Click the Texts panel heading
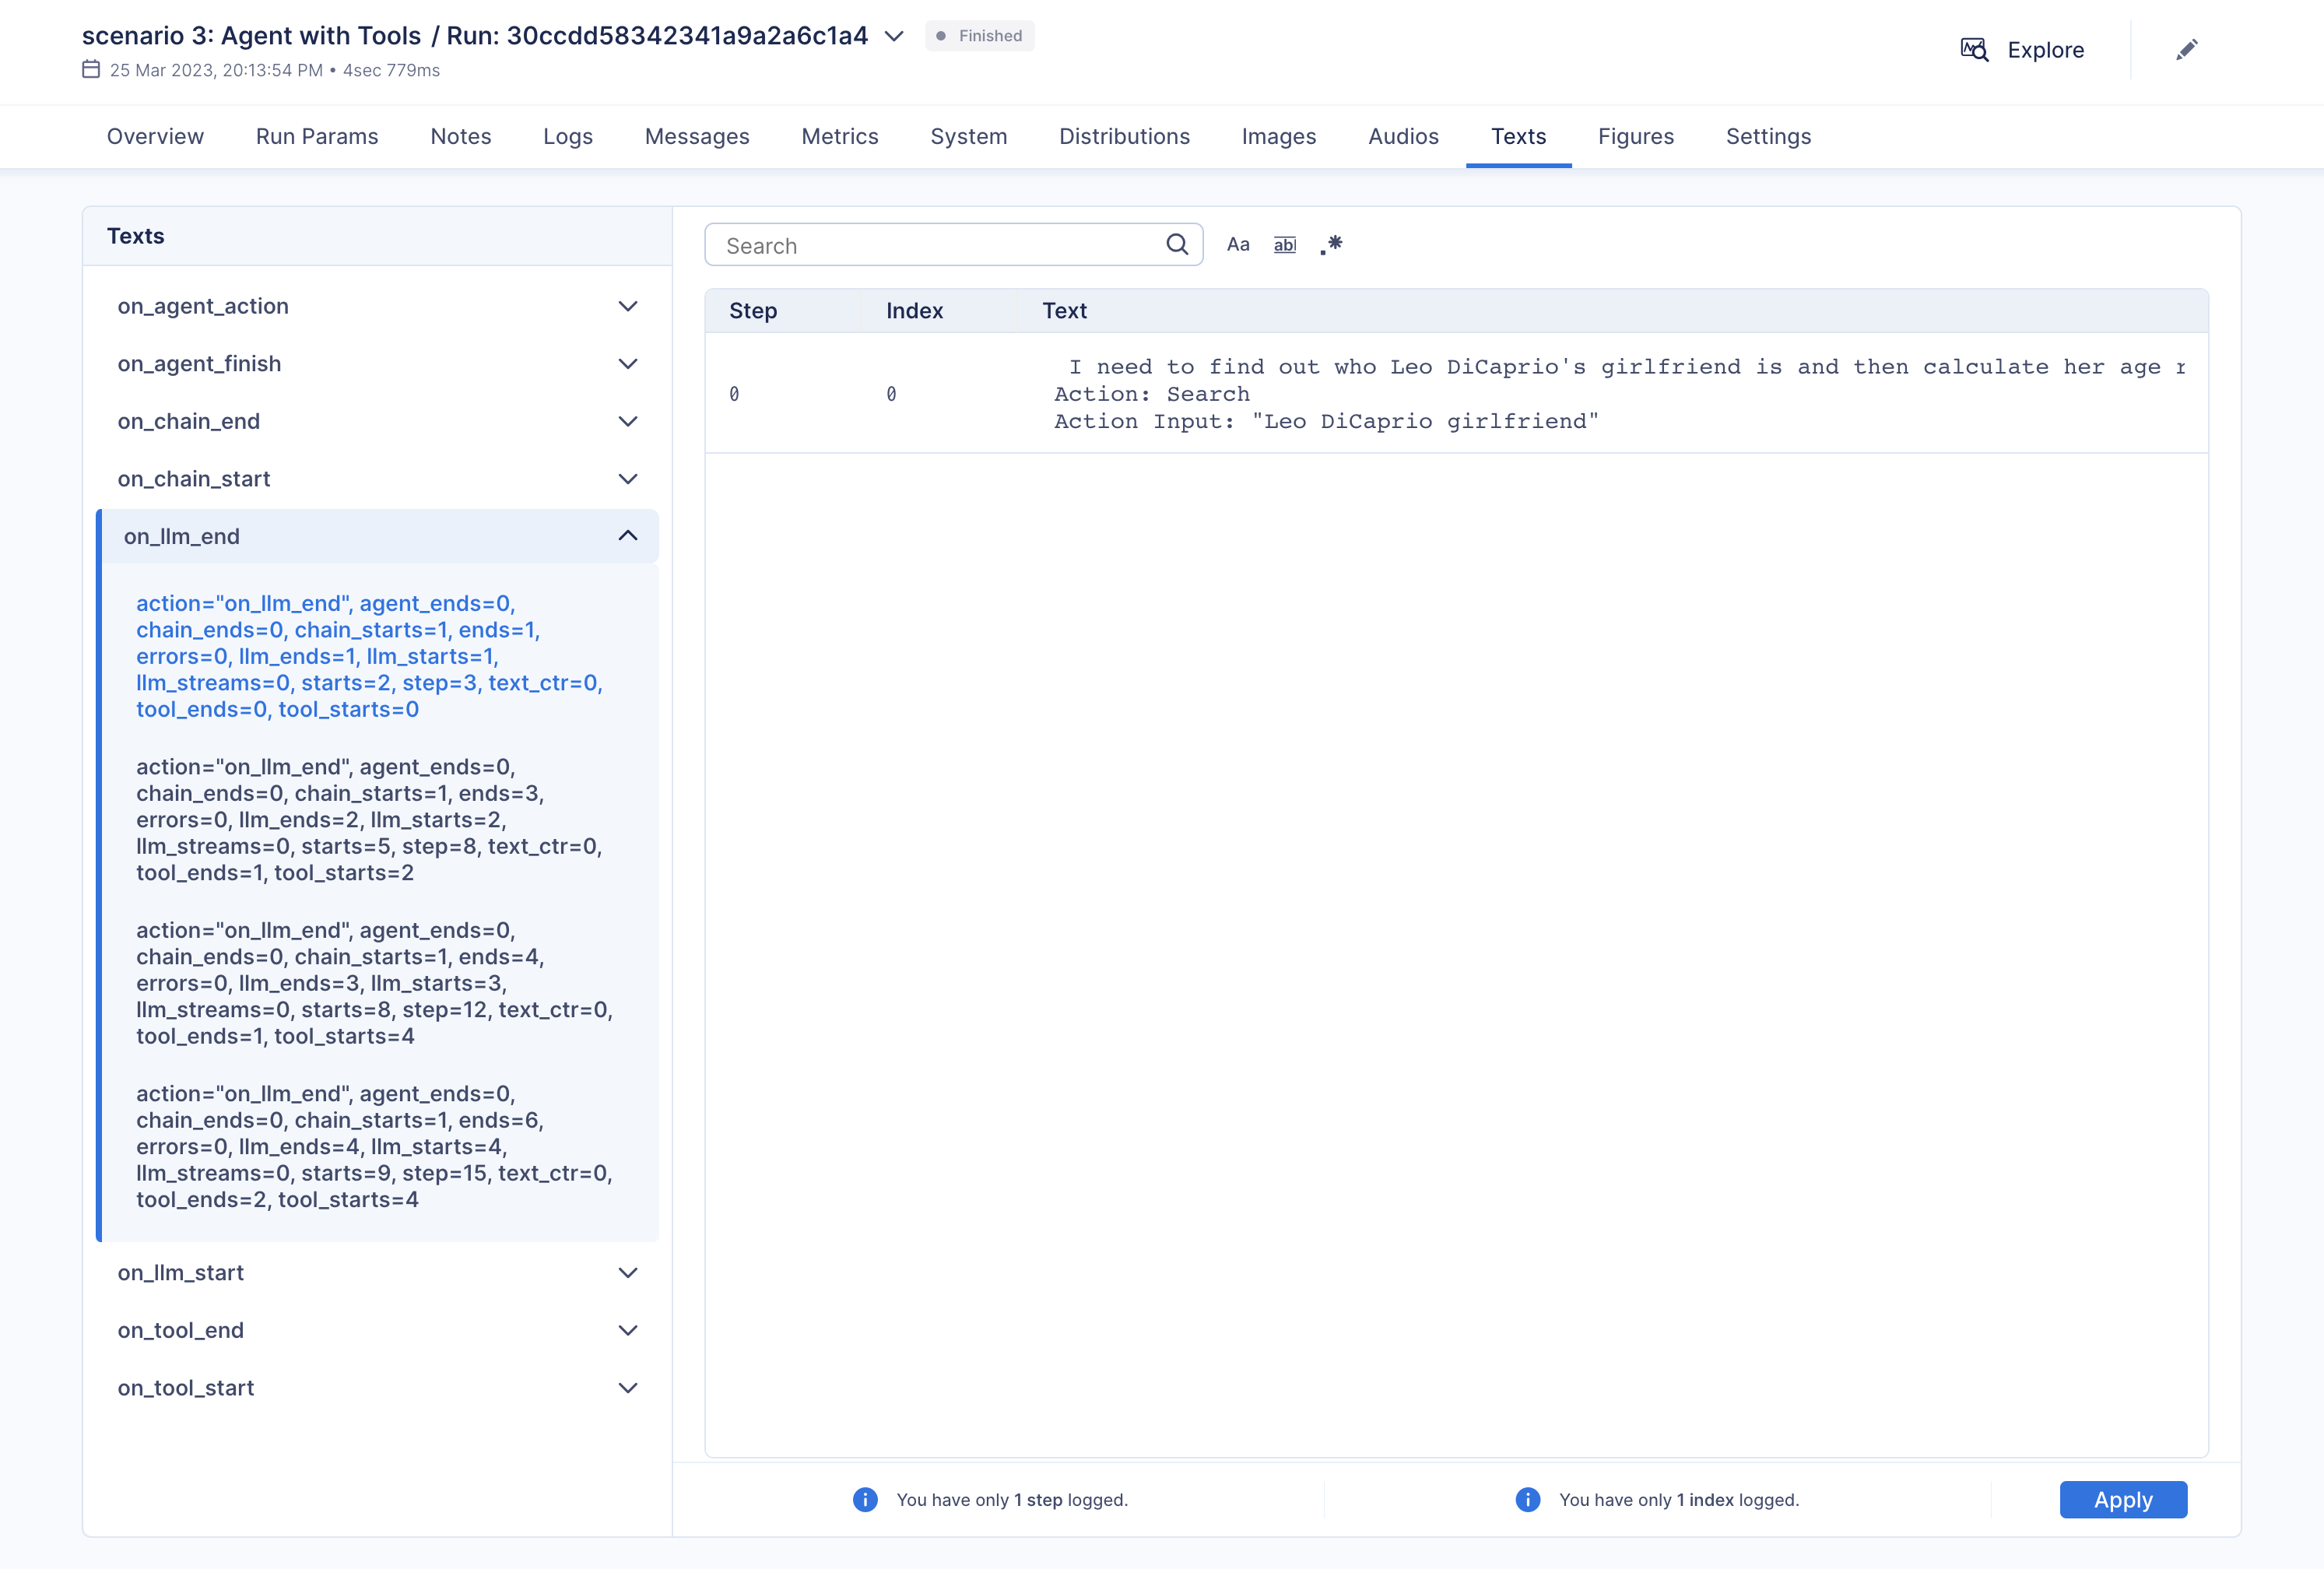 click(x=136, y=236)
